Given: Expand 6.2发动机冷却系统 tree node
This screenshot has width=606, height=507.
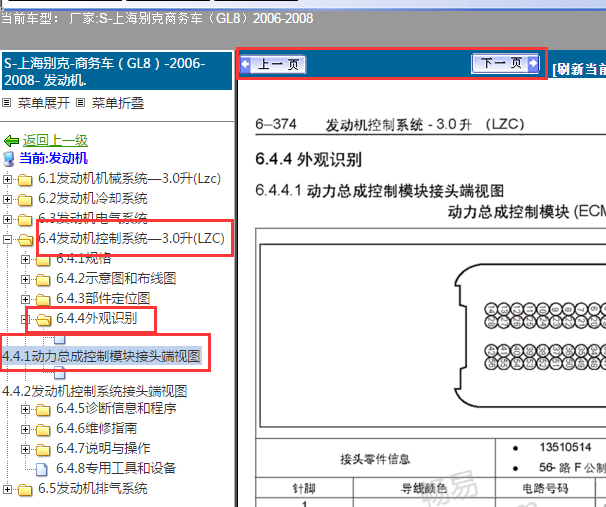Looking at the screenshot, I should [7, 199].
